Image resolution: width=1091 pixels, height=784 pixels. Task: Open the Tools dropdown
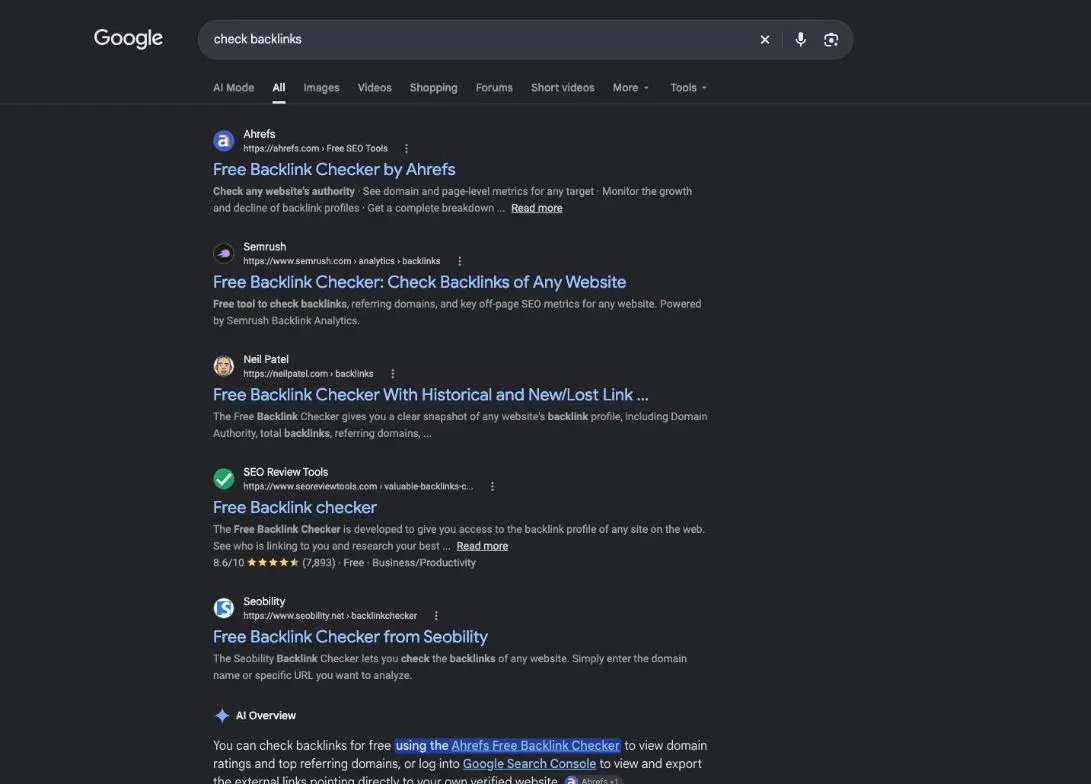click(688, 88)
